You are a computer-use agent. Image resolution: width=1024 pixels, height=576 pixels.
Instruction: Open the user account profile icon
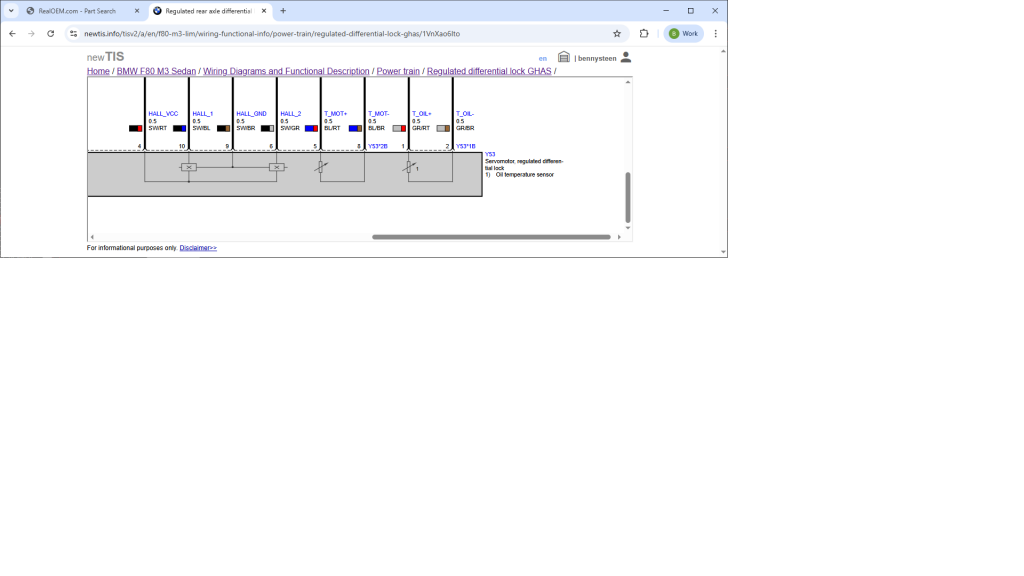tap(626, 58)
